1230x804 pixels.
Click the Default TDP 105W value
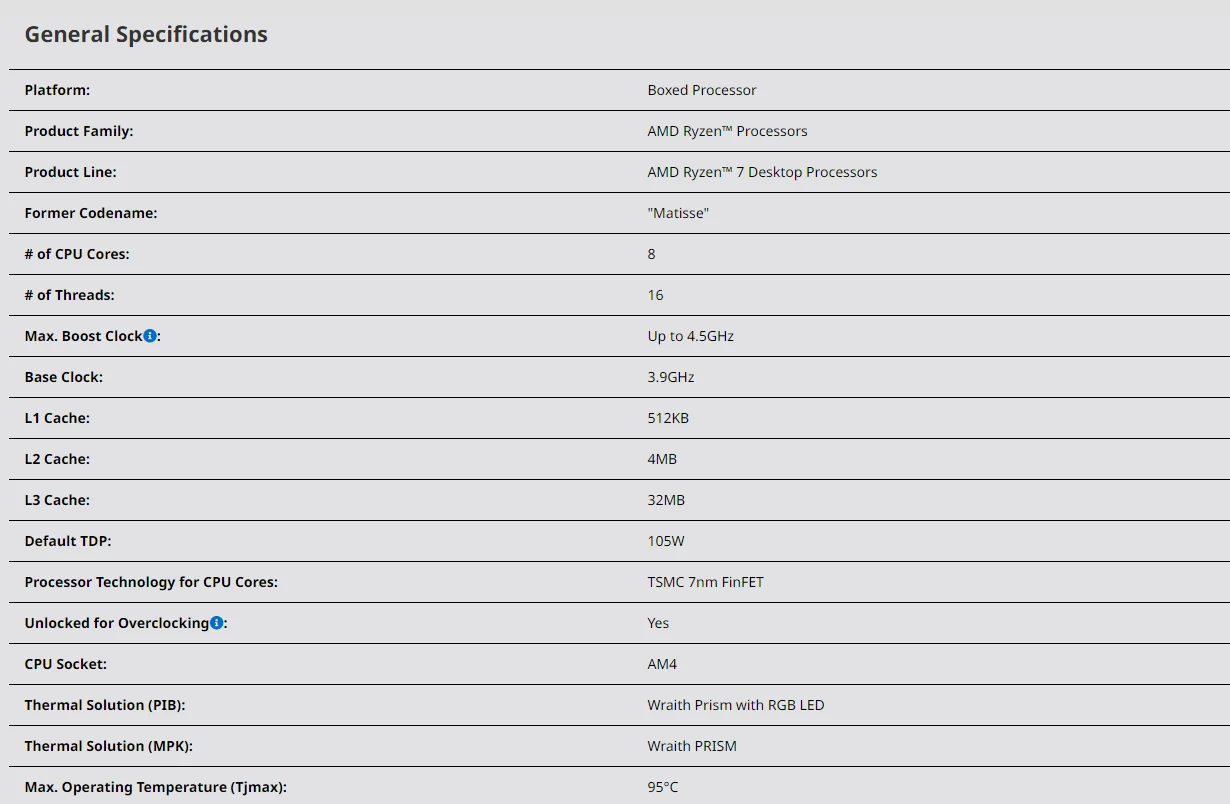[x=666, y=541]
